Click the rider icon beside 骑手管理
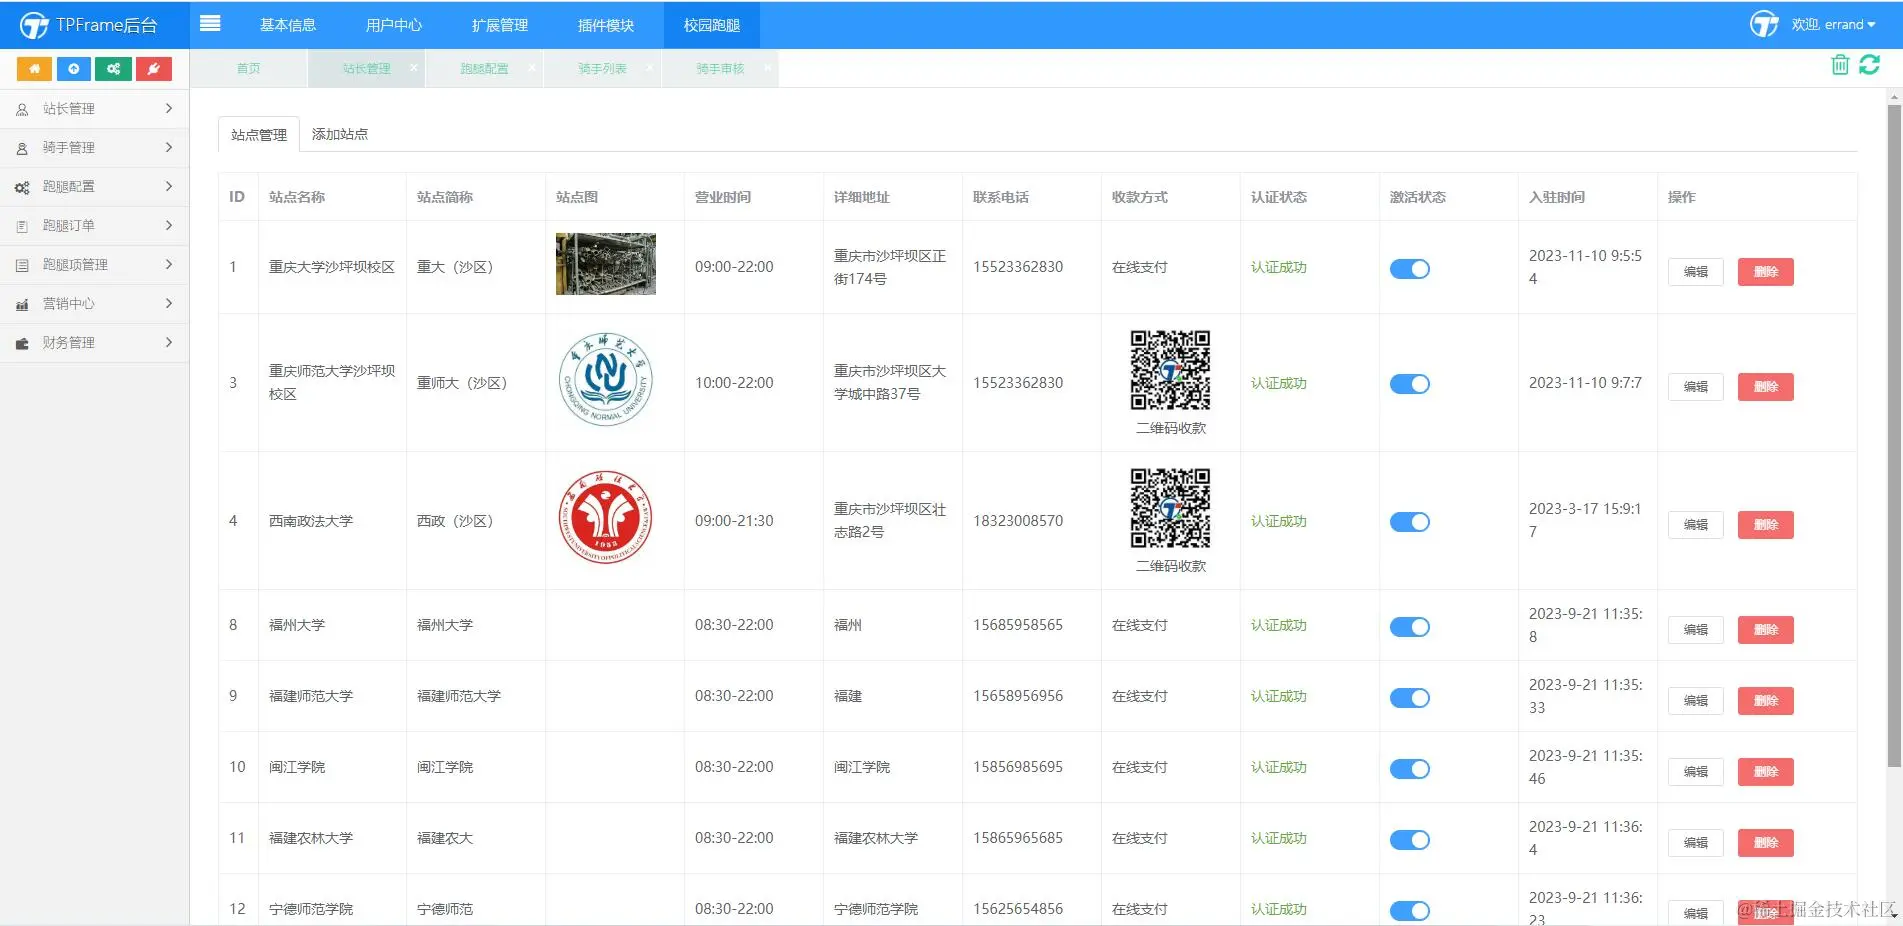The height and width of the screenshot is (926, 1903). click(22, 148)
